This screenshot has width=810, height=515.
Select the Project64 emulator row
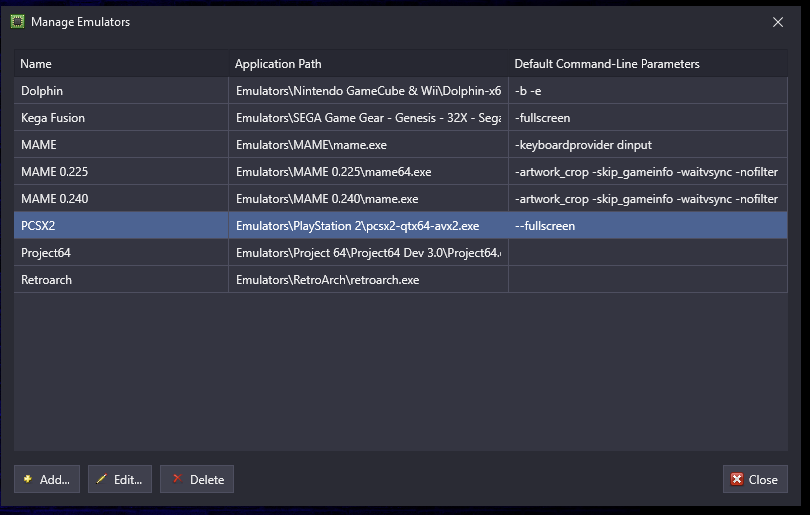click(401, 253)
